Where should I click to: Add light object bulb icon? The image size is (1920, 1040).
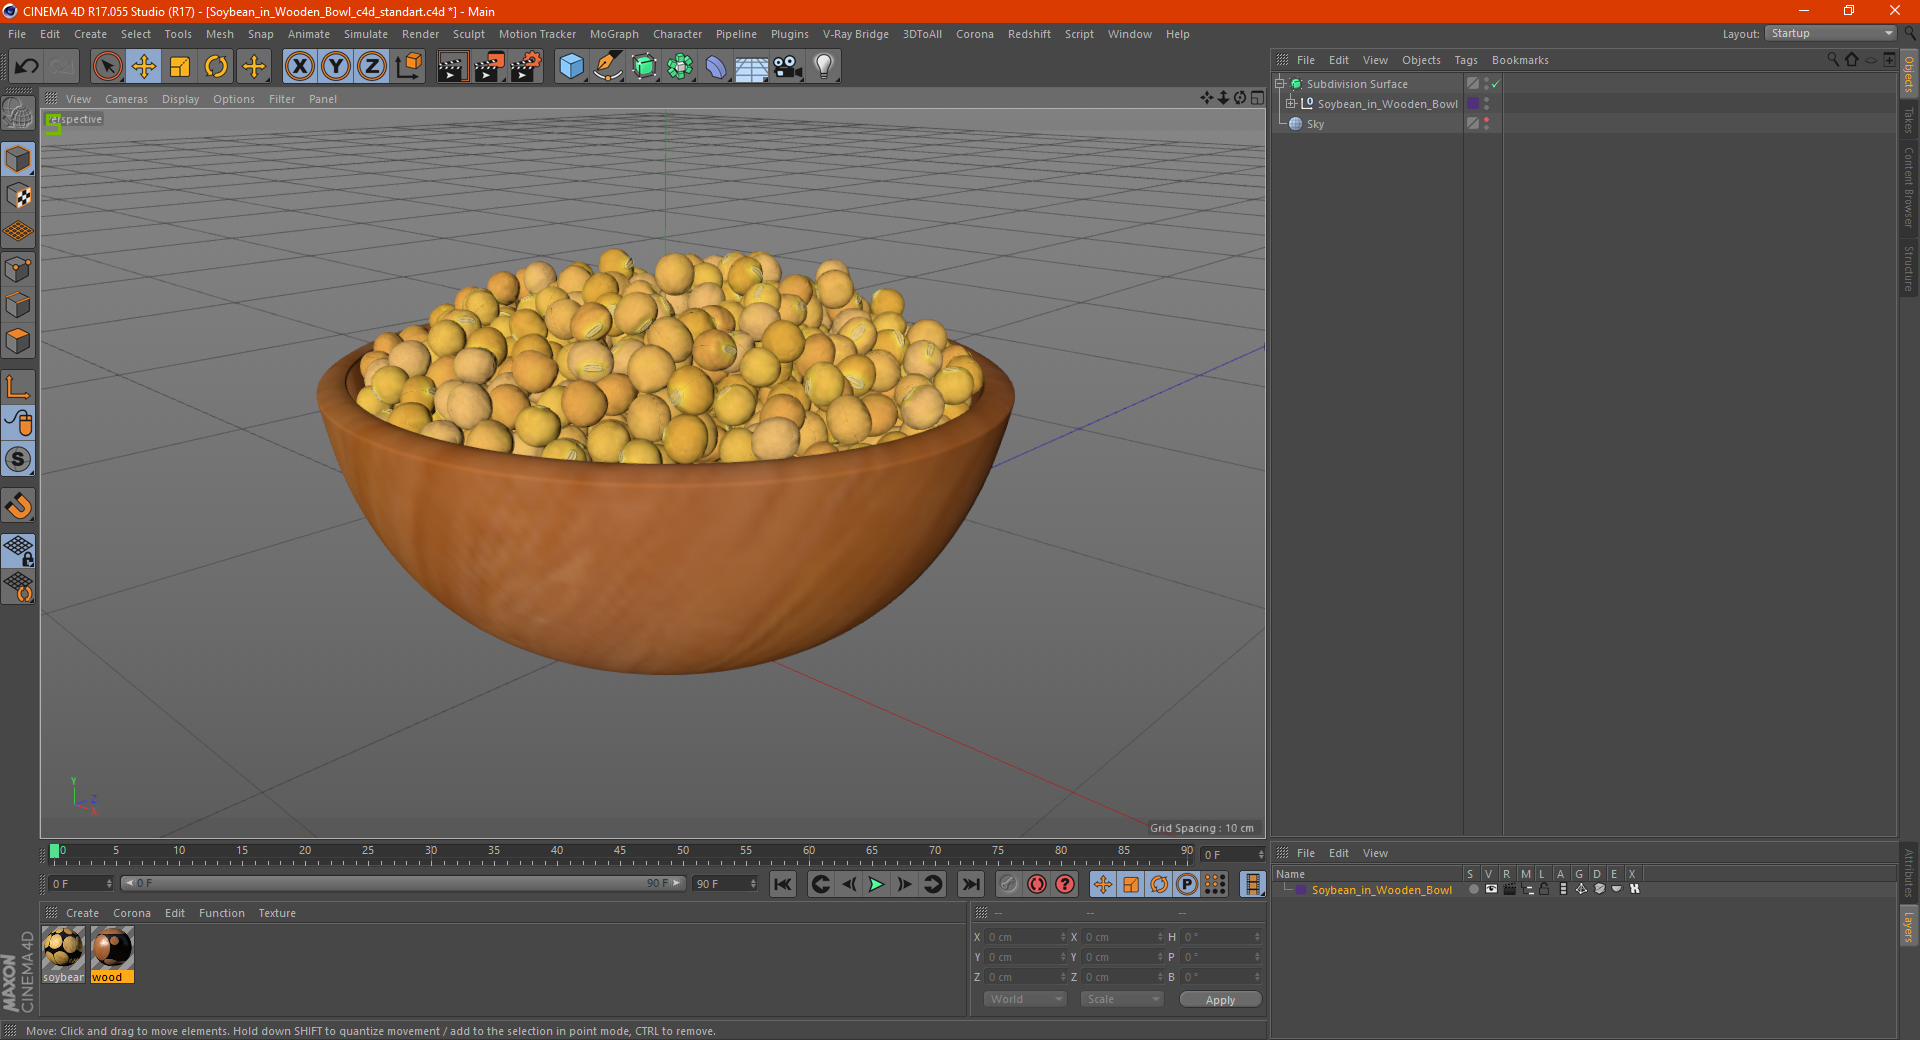click(x=824, y=67)
